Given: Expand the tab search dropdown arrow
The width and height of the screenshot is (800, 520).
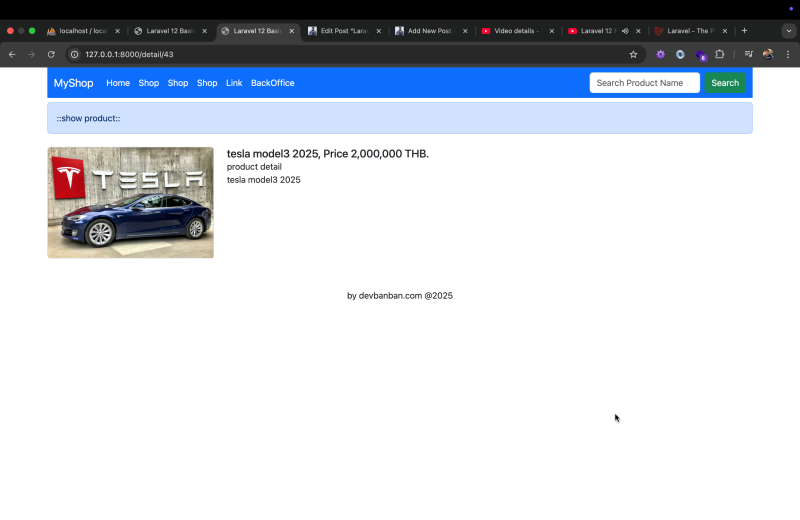Looking at the screenshot, I should 788,31.
